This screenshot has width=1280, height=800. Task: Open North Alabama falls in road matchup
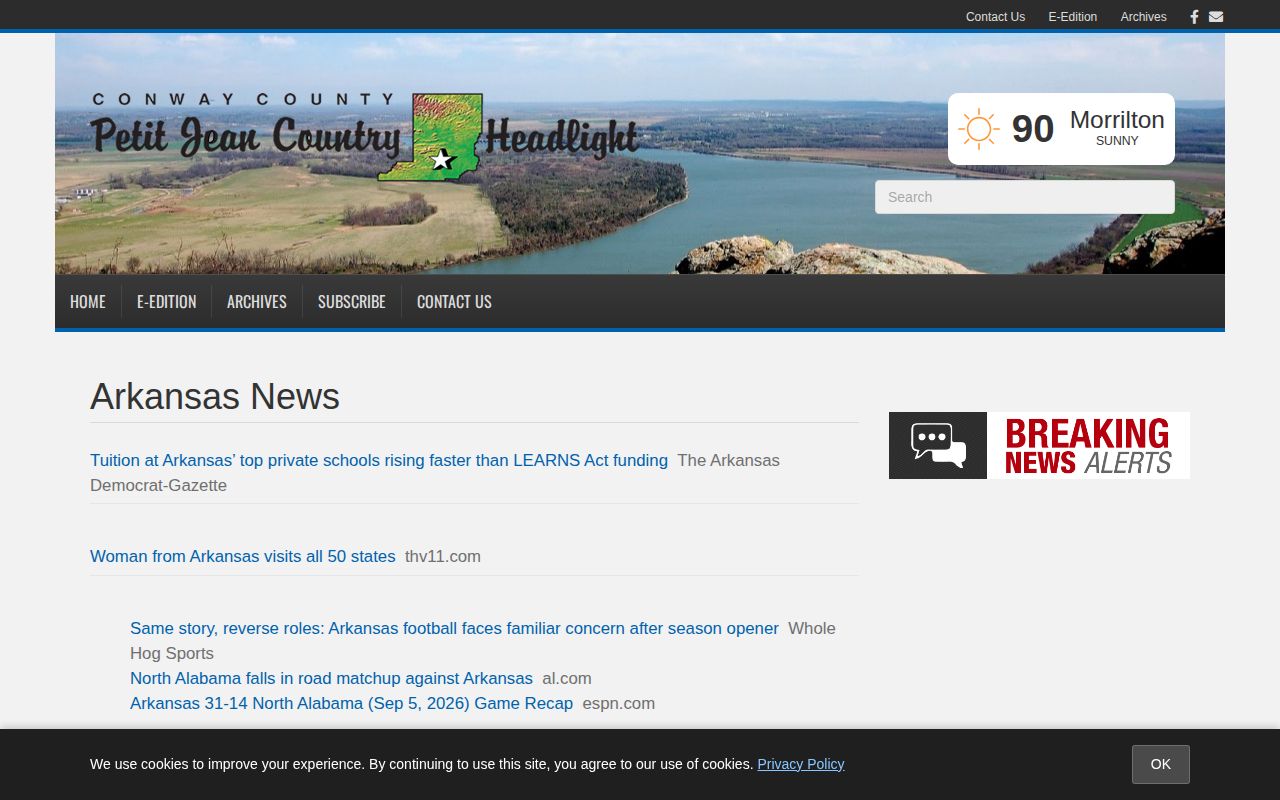point(331,678)
